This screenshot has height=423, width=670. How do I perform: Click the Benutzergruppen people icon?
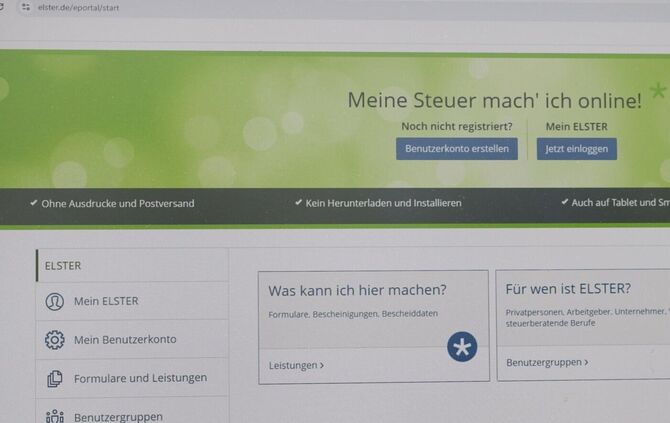click(55, 416)
